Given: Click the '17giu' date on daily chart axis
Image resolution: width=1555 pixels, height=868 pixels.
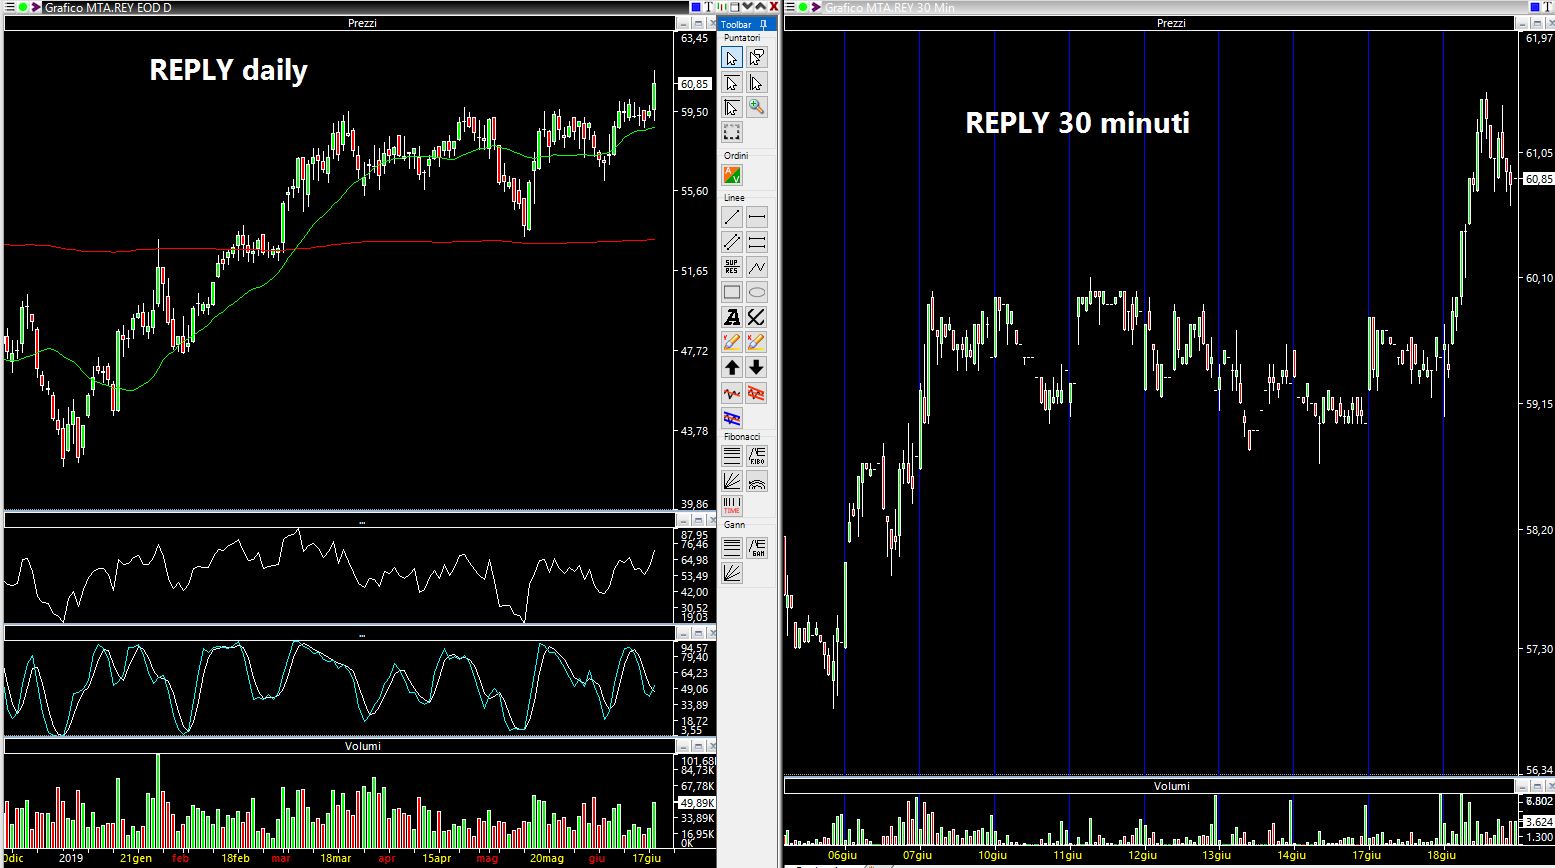Looking at the screenshot, I should pos(648,858).
